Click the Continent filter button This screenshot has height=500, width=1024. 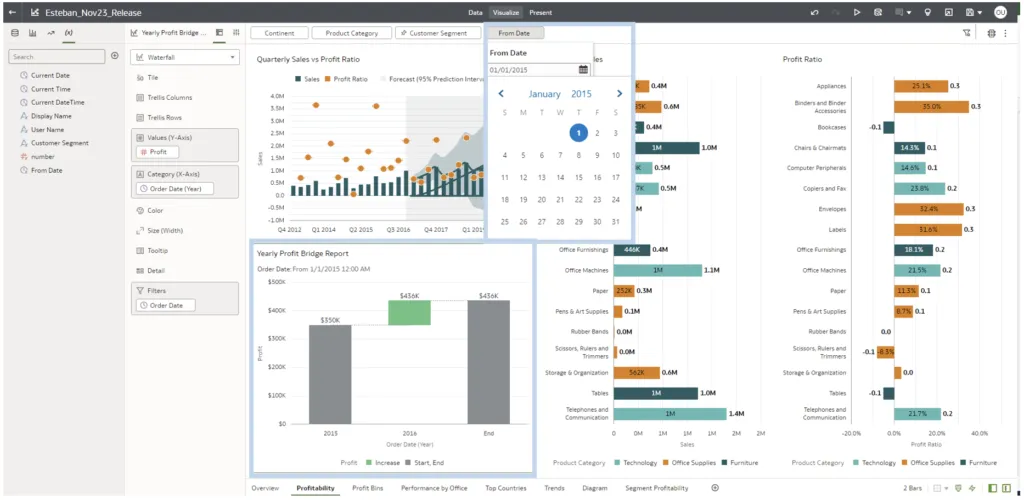[279, 33]
